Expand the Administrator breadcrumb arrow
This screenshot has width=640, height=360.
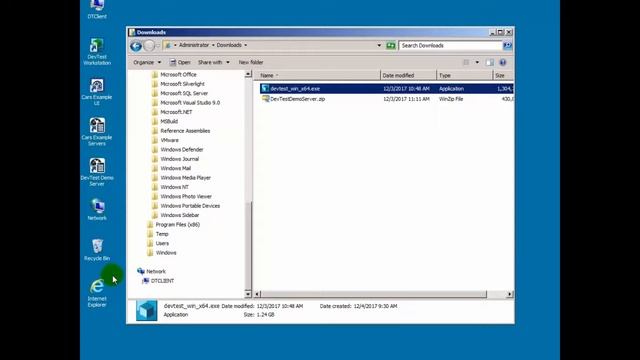click(x=213, y=45)
